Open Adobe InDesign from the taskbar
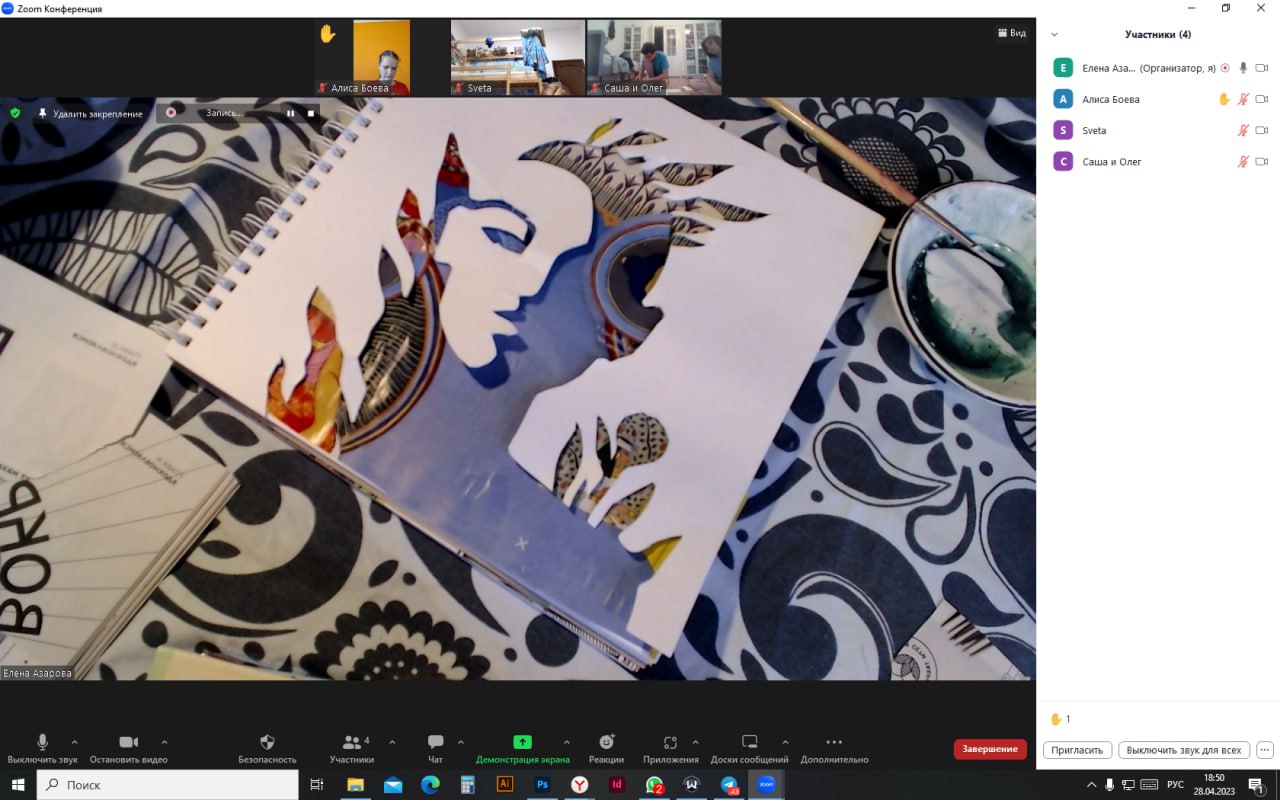This screenshot has height=800, width=1280. click(x=617, y=785)
